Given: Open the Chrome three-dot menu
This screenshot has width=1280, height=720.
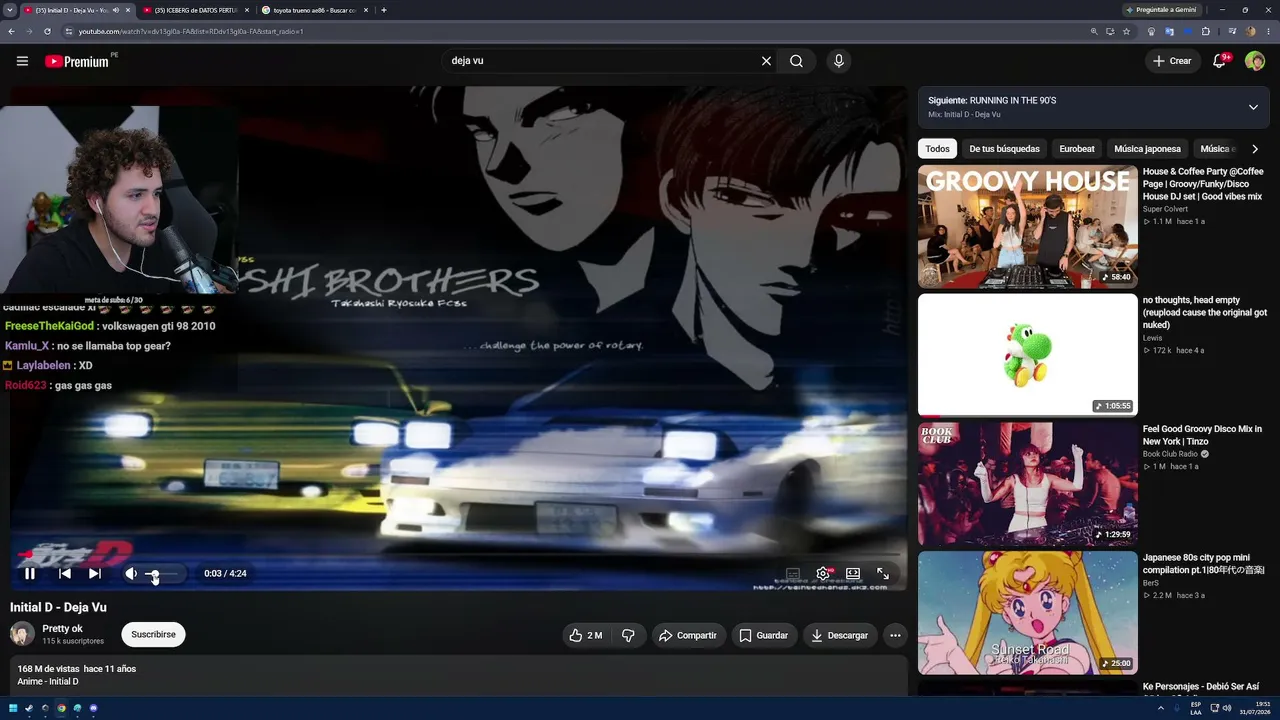Looking at the screenshot, I should coord(1269,31).
